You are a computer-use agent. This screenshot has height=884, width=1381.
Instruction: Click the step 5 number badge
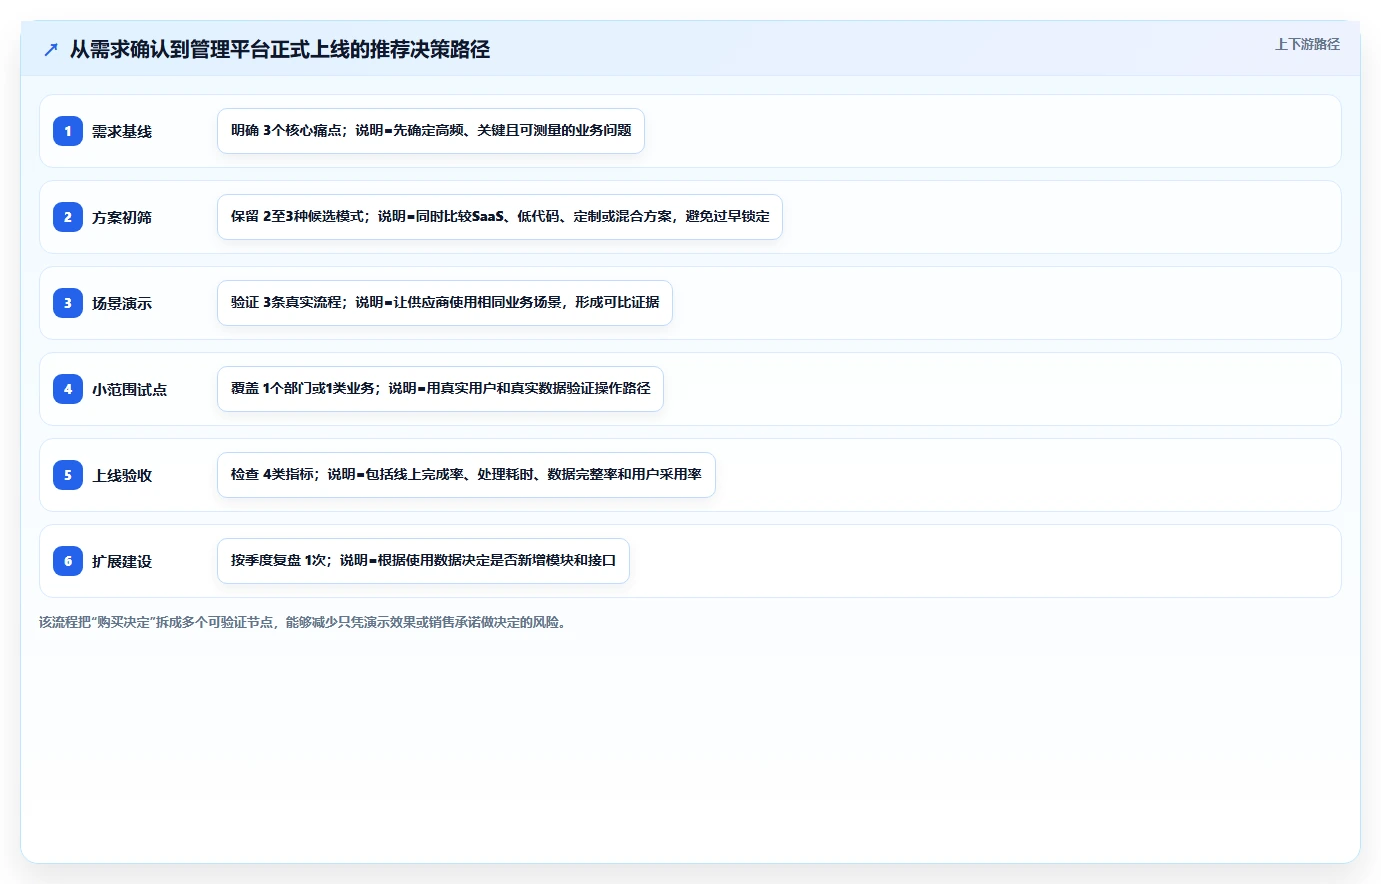pyautogui.click(x=68, y=475)
